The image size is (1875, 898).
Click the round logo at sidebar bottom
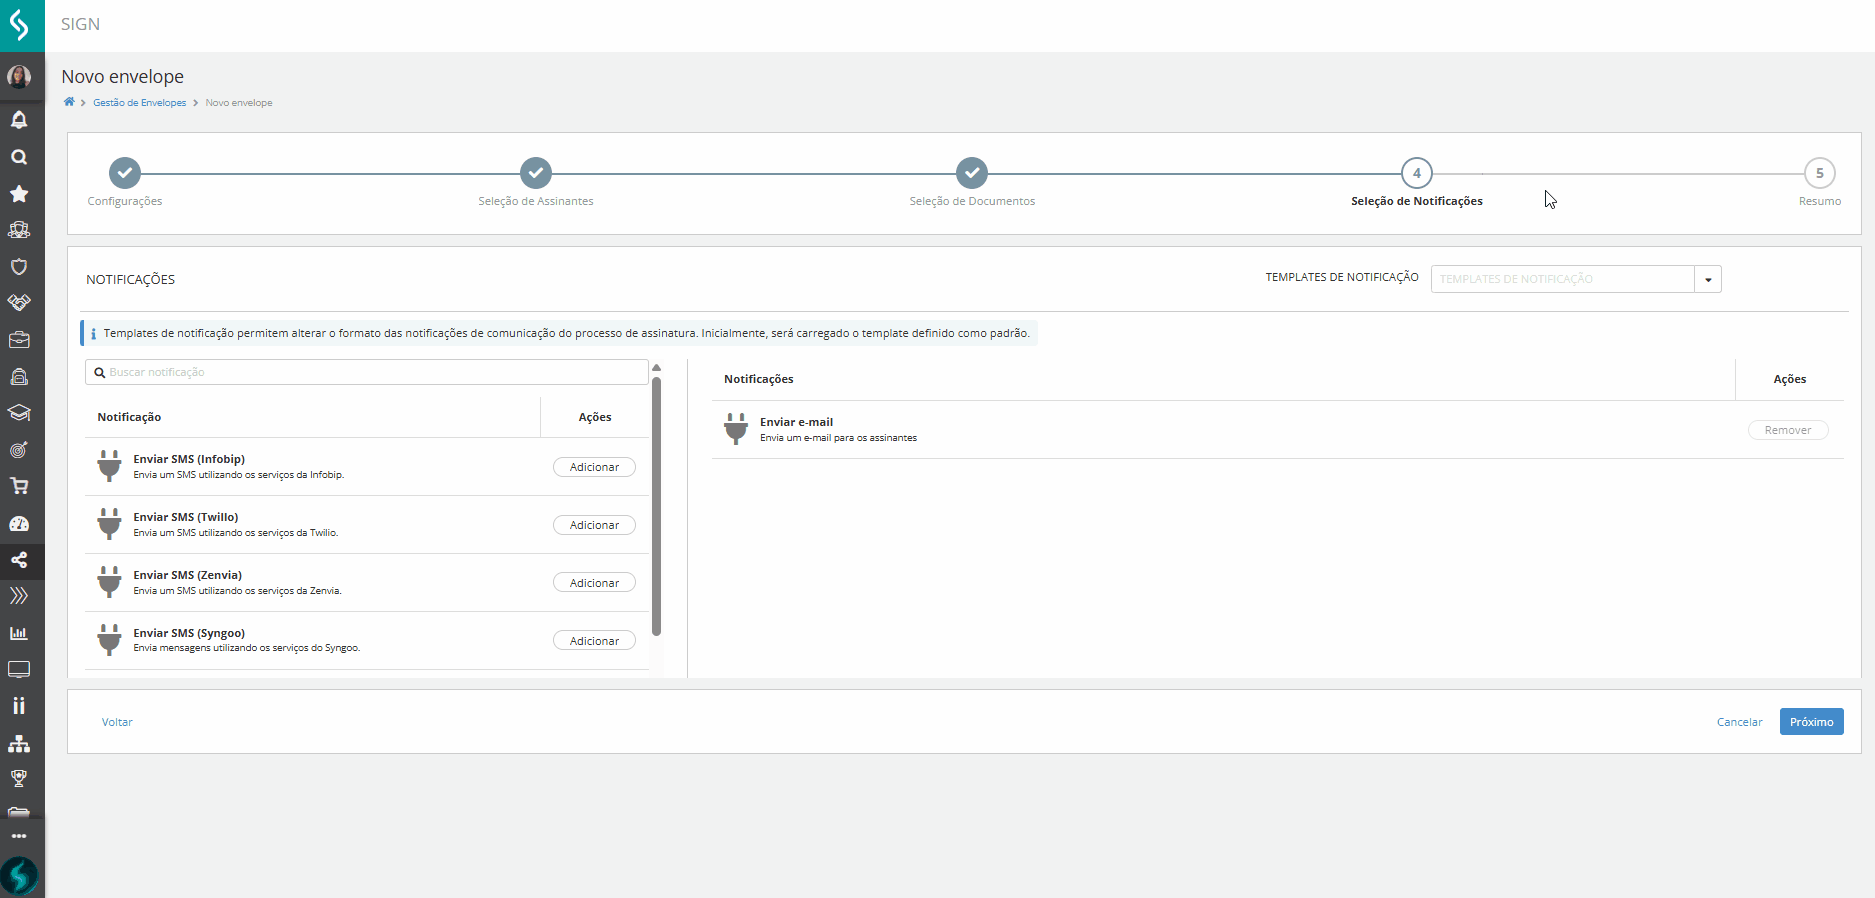[x=19, y=876]
